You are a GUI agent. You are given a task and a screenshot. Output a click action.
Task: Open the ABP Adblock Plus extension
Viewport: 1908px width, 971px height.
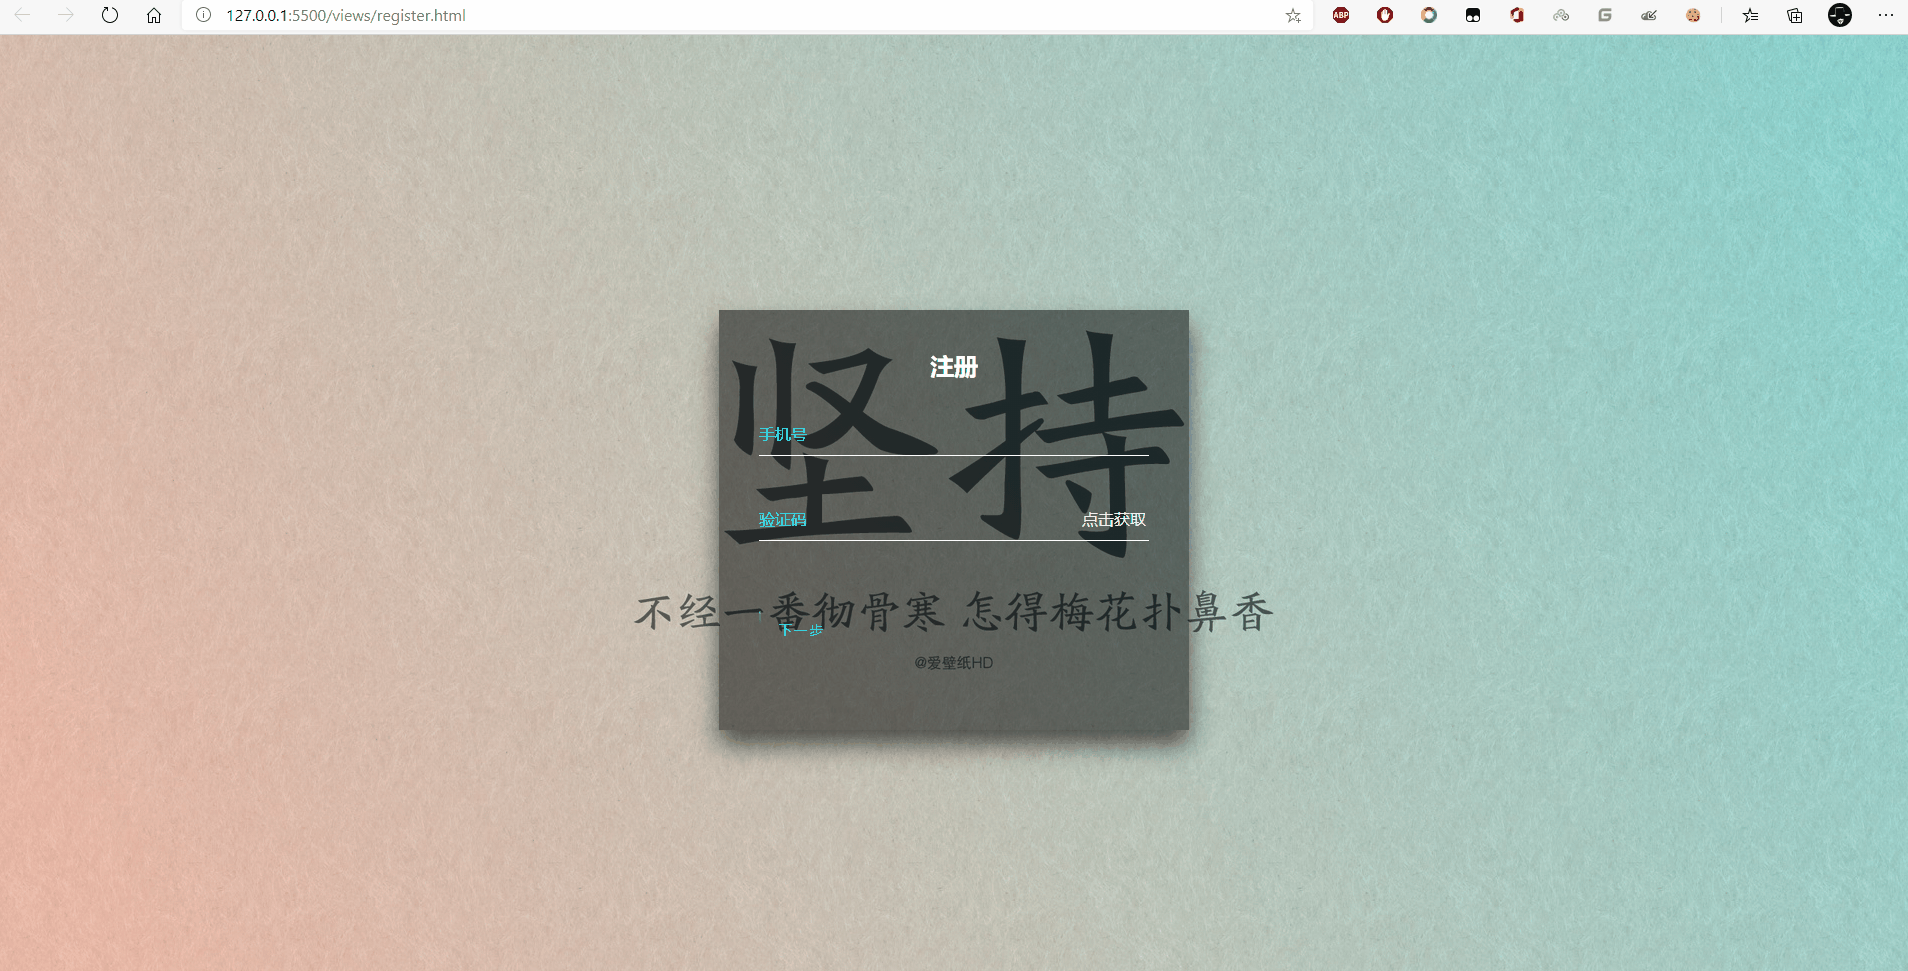tap(1341, 15)
